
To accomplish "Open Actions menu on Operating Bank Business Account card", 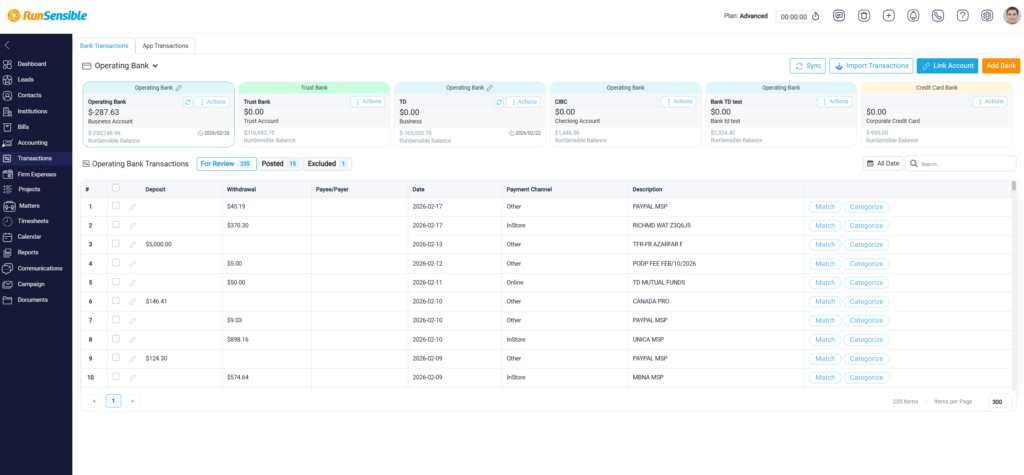I will [x=212, y=102].
